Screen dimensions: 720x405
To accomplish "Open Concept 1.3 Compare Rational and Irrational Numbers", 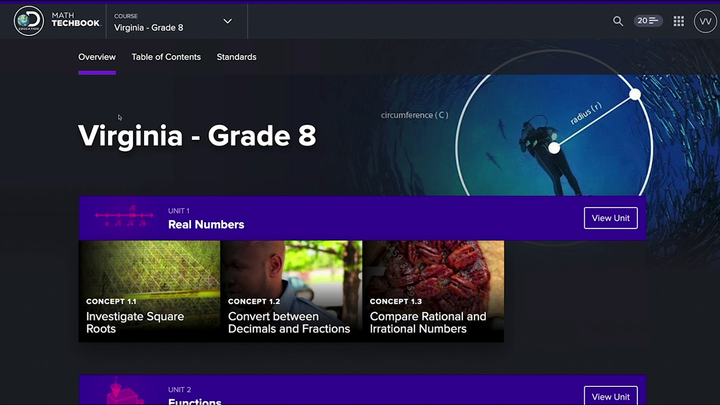I will pyautogui.click(x=433, y=291).
